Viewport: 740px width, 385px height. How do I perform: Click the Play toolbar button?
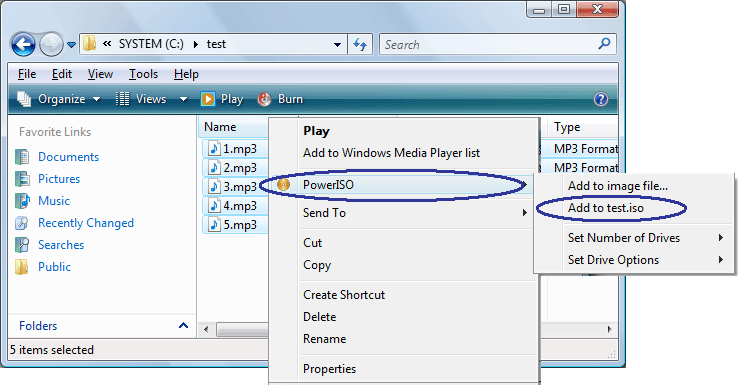pyautogui.click(x=222, y=99)
